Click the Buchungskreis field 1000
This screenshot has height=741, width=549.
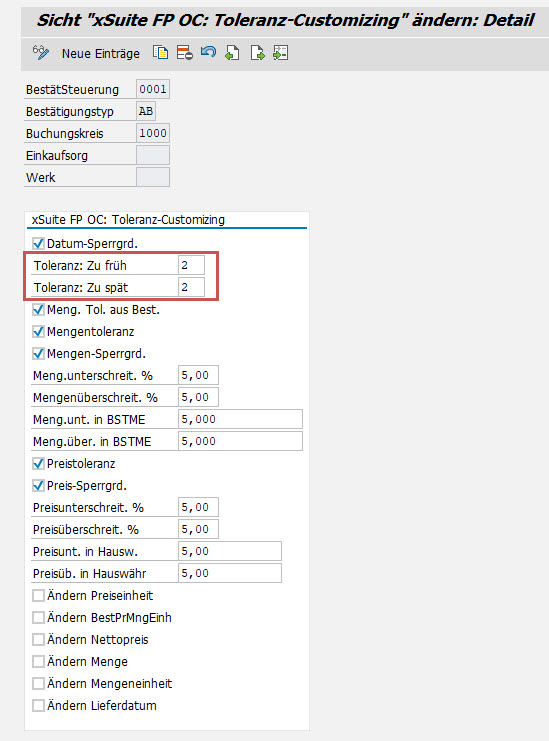pyautogui.click(x=153, y=133)
